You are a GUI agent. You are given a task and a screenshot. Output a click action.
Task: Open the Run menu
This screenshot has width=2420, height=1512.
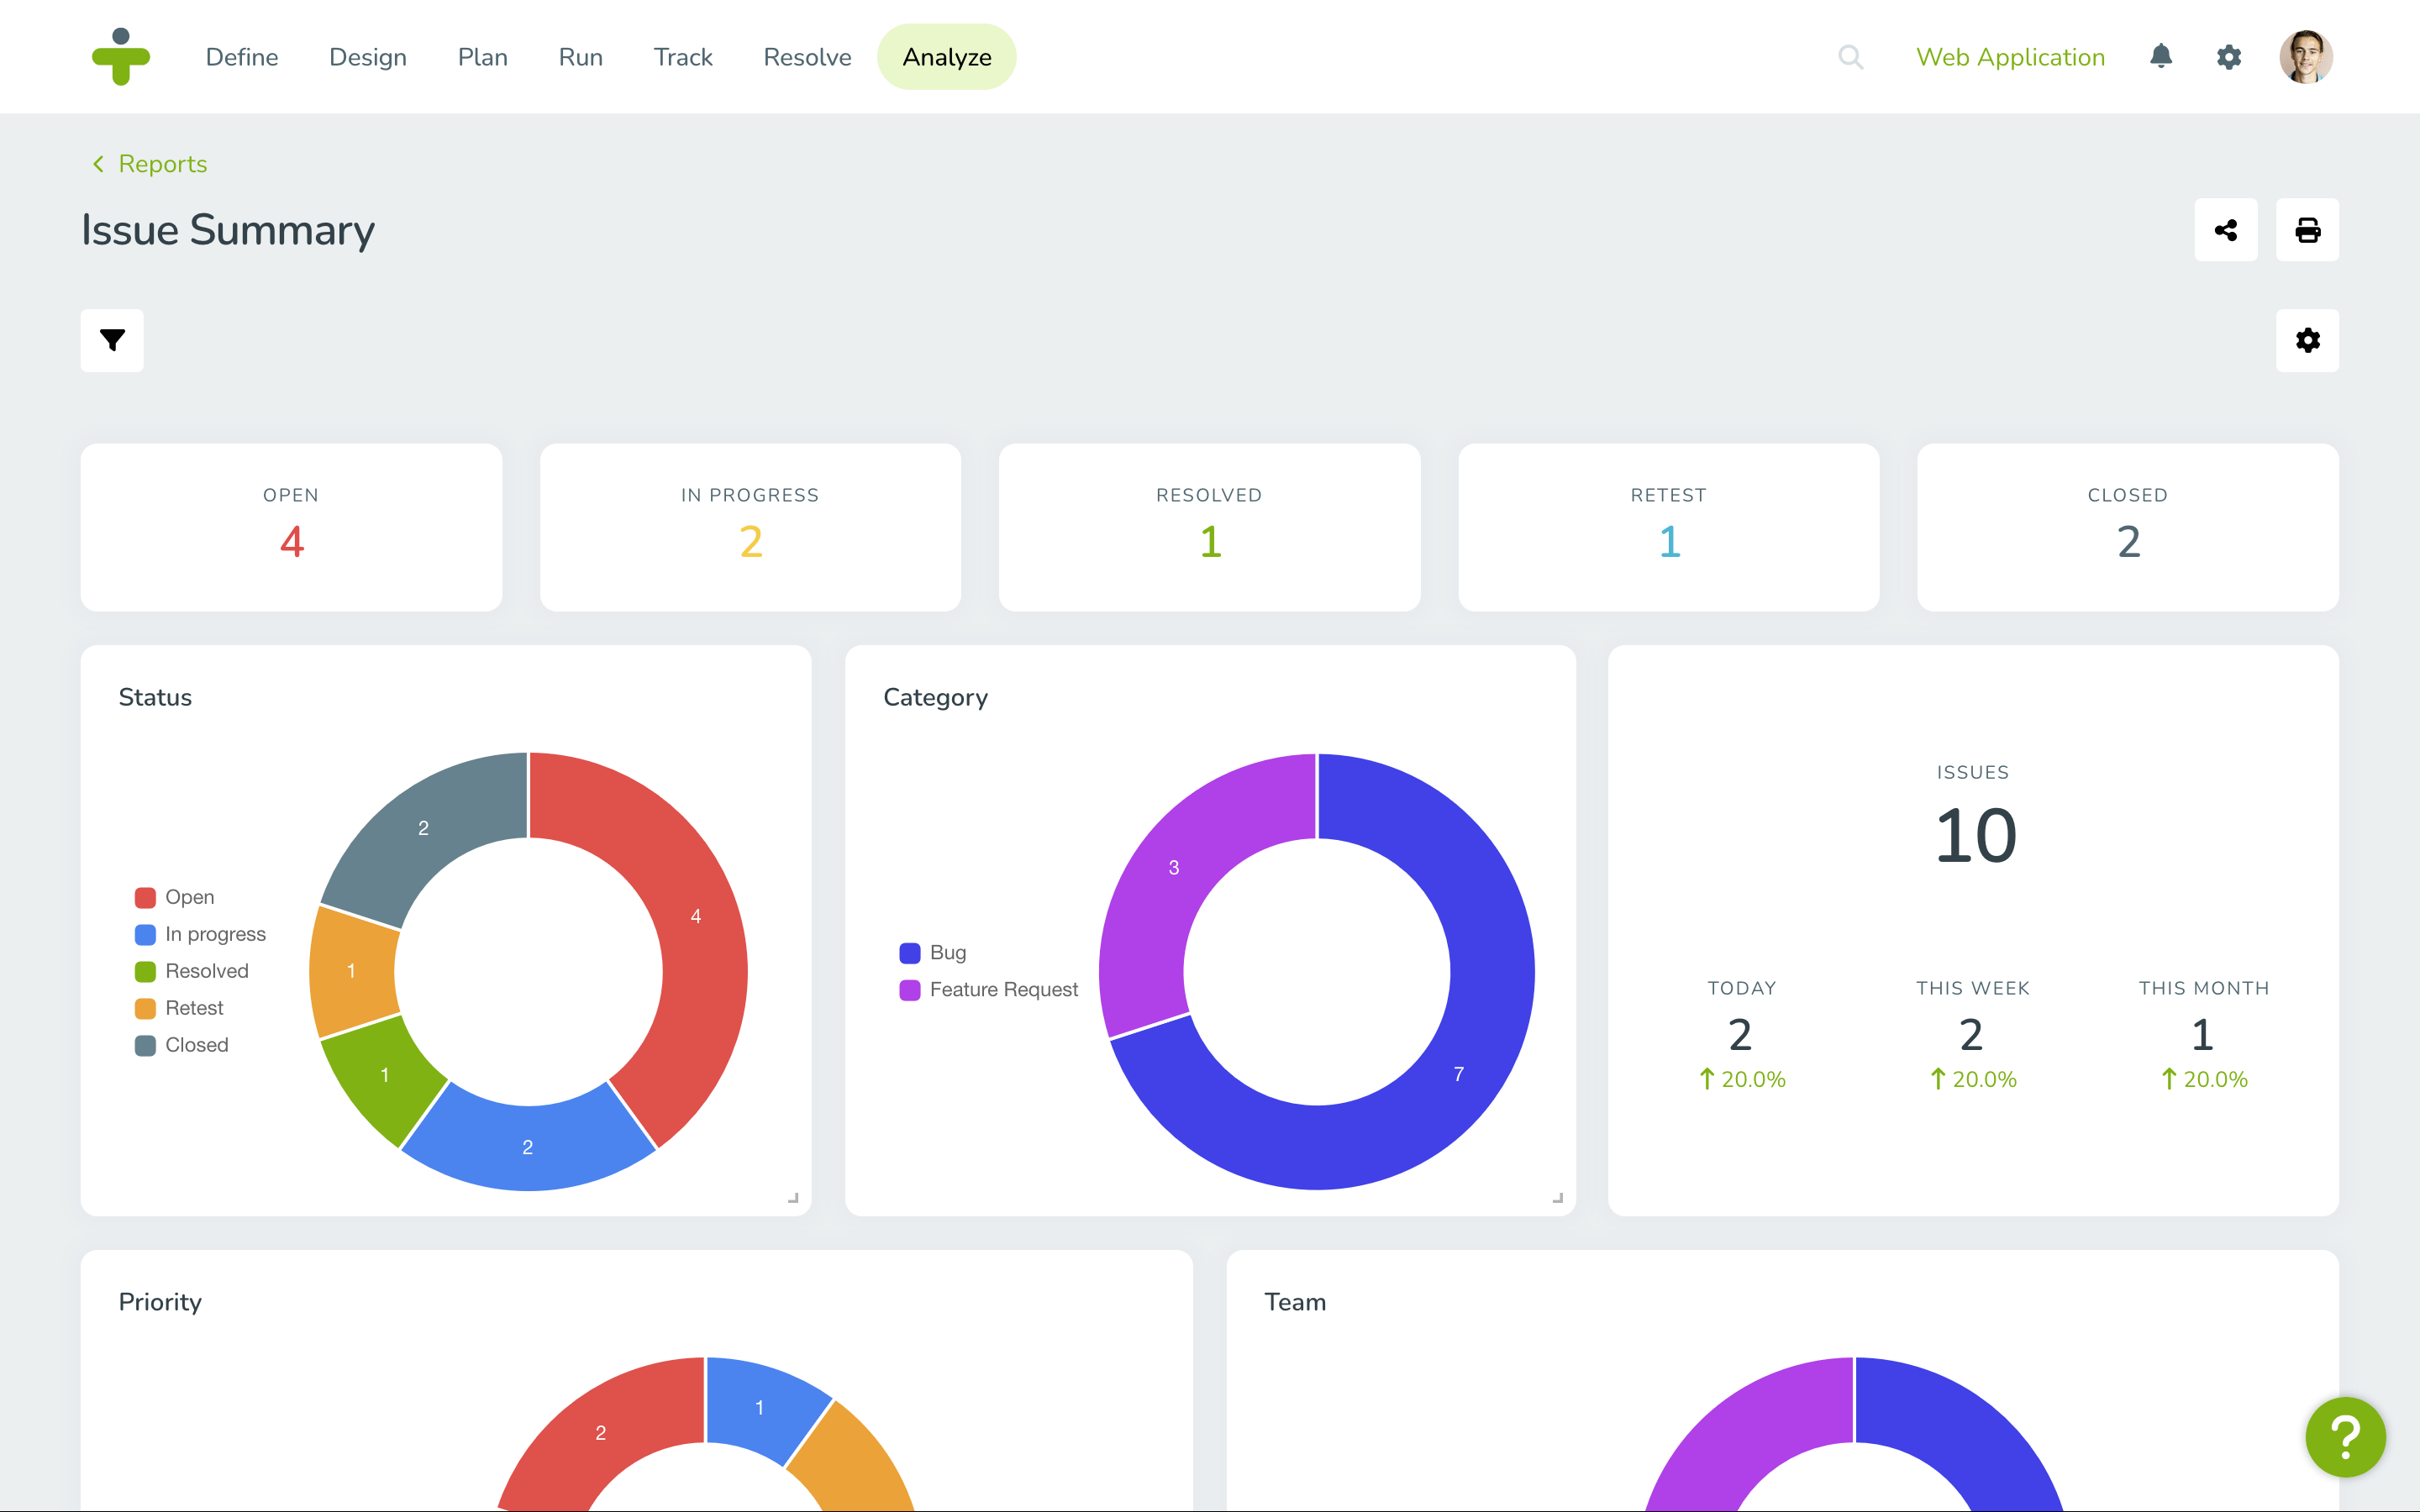[x=581, y=57]
